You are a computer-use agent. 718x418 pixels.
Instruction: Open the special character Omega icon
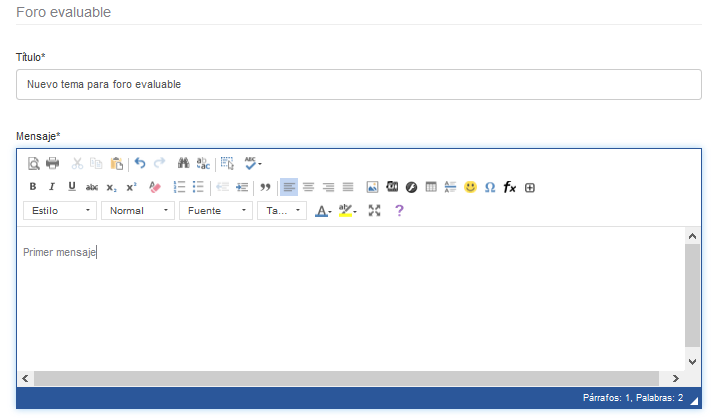490,187
